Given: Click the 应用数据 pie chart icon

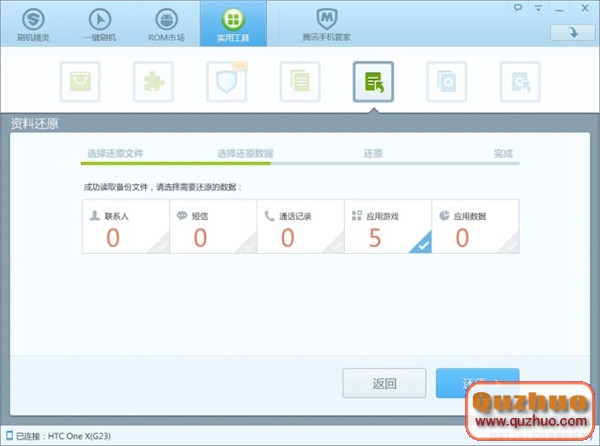Looking at the screenshot, I should pos(444,216).
